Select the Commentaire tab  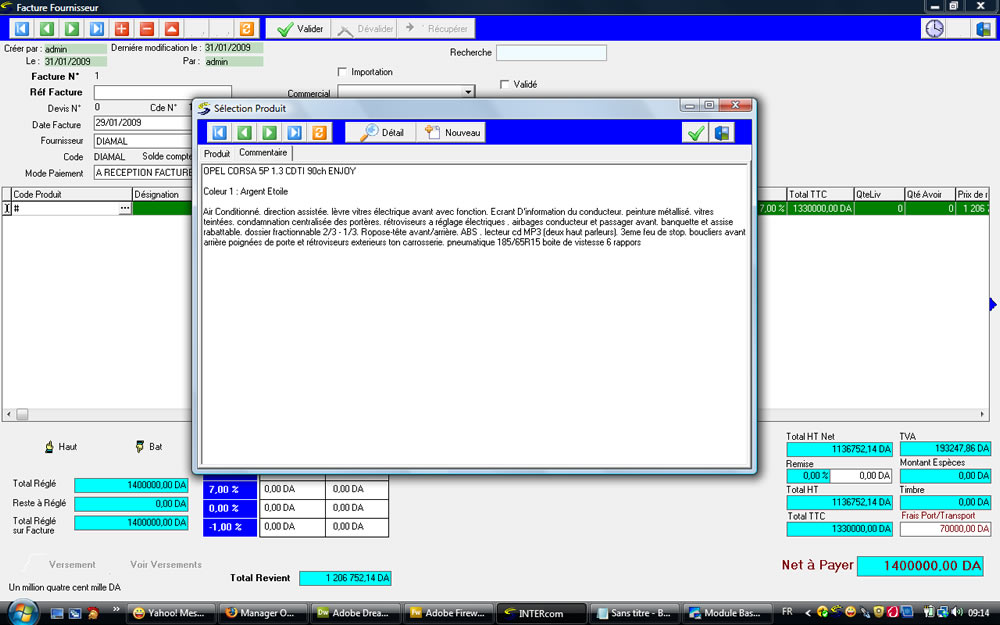pos(263,152)
